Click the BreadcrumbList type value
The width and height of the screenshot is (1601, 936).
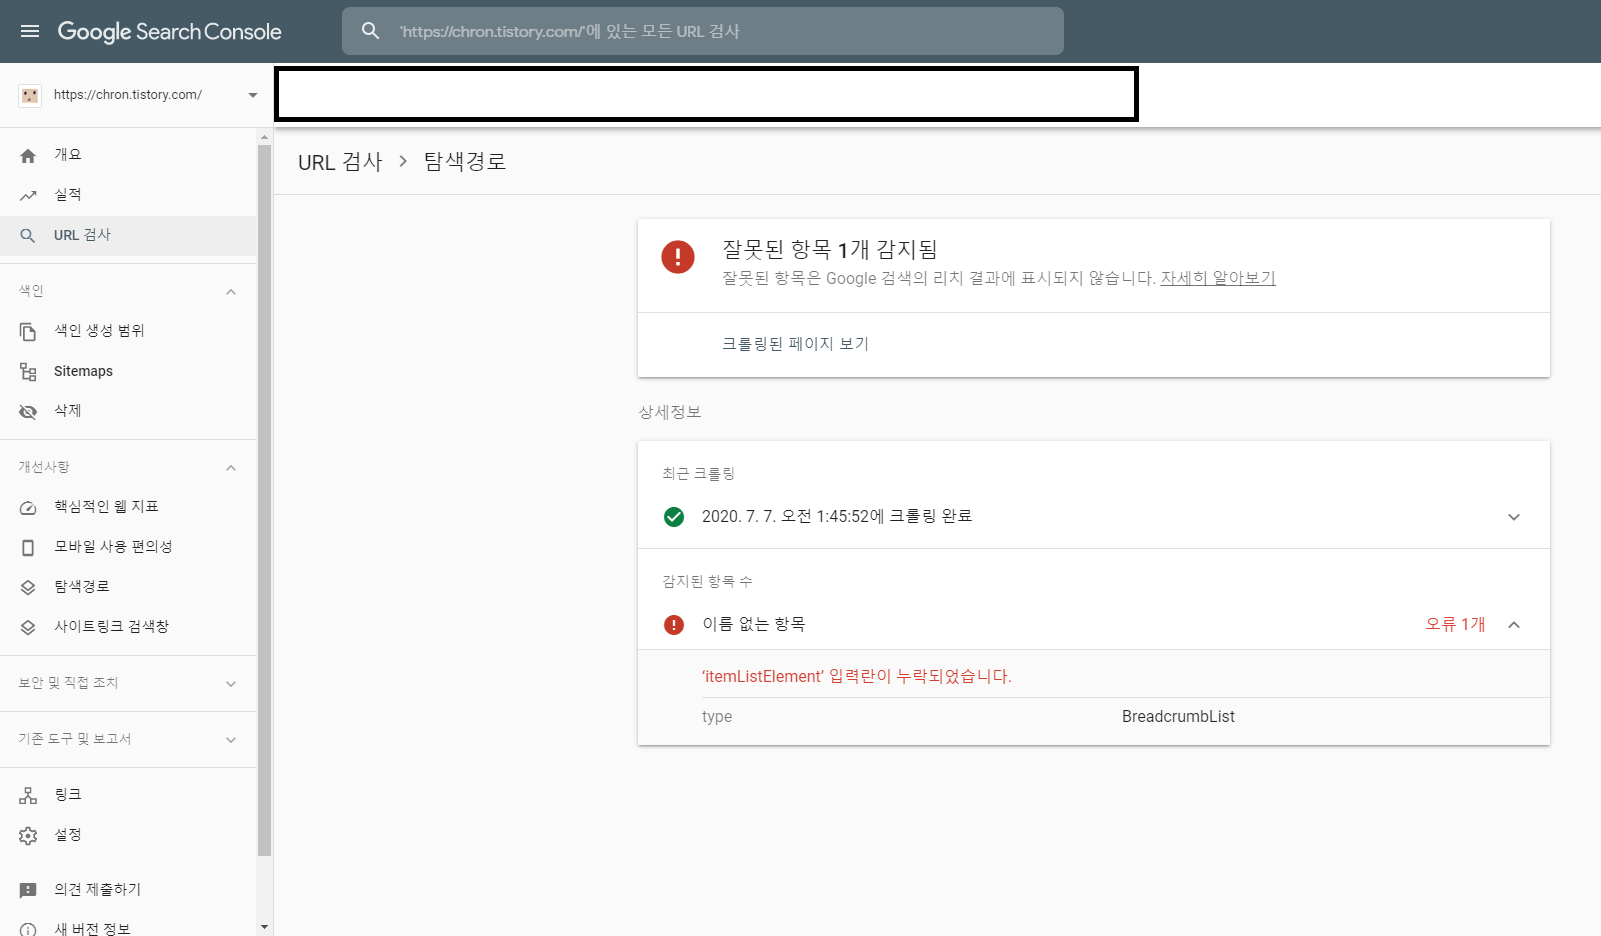click(x=1178, y=717)
